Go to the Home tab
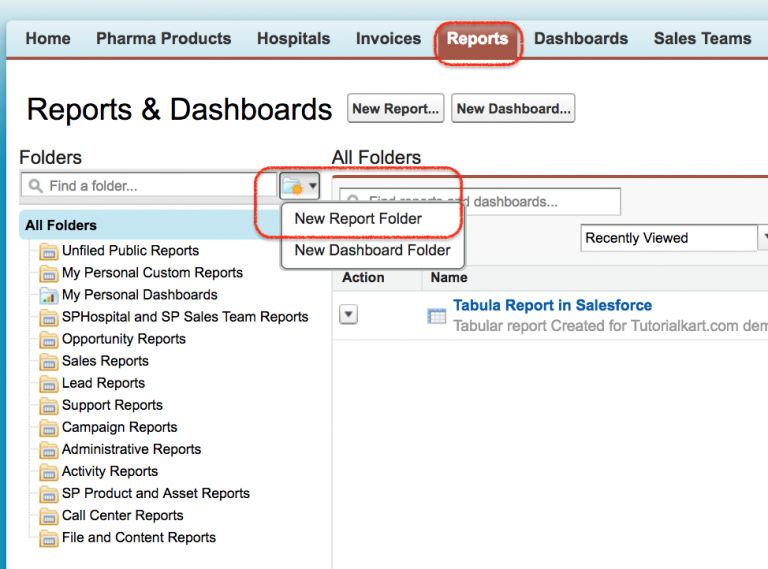This screenshot has width=768, height=569. point(48,38)
